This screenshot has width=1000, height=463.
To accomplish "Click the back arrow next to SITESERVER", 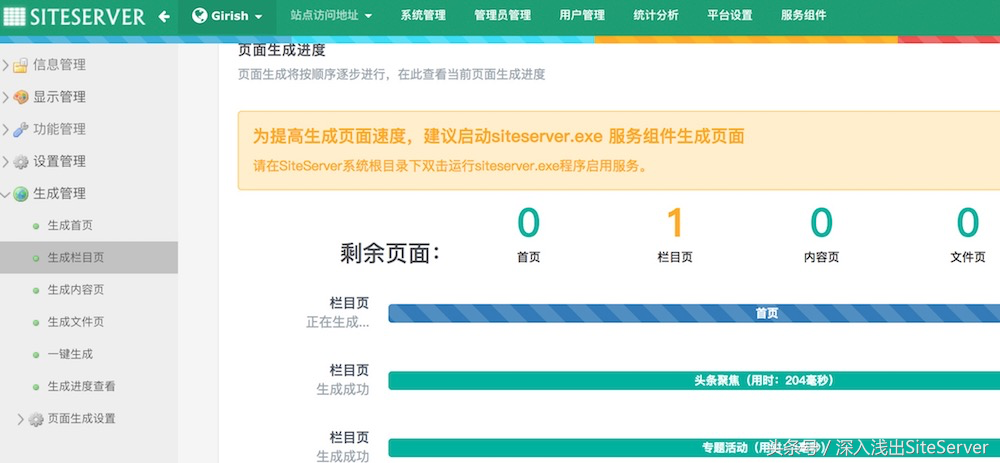I will [x=164, y=17].
